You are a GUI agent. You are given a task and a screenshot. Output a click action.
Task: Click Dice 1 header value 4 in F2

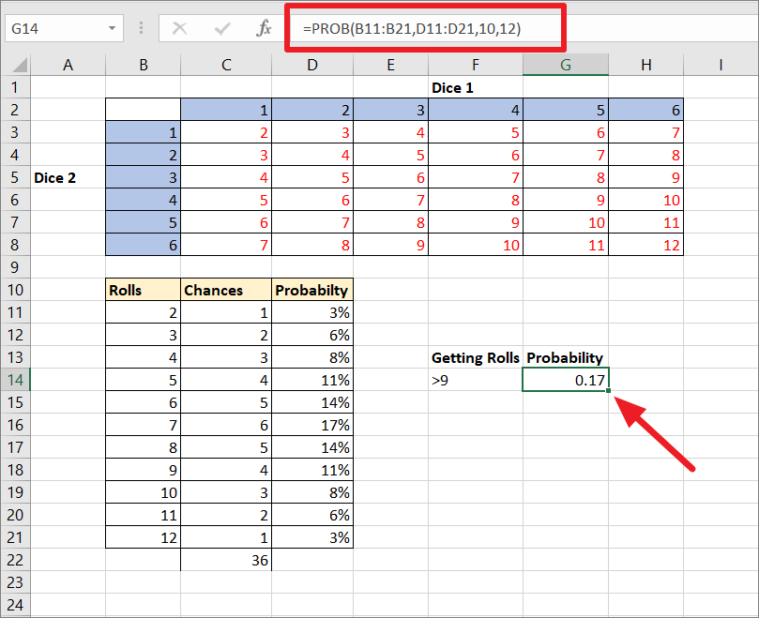click(x=475, y=110)
